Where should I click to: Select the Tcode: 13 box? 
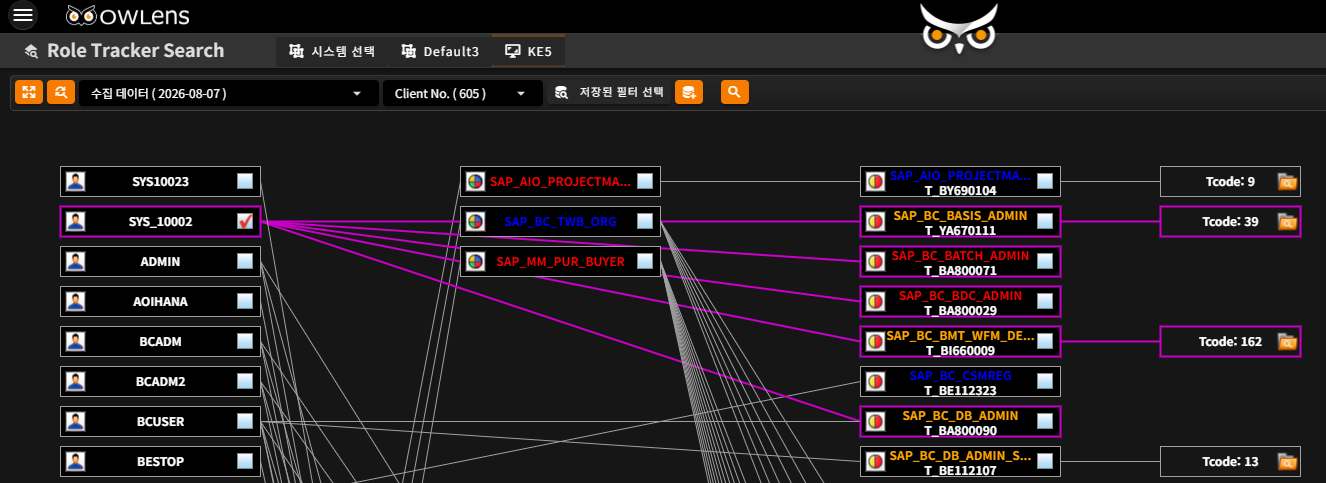pyautogui.click(x=1230, y=461)
